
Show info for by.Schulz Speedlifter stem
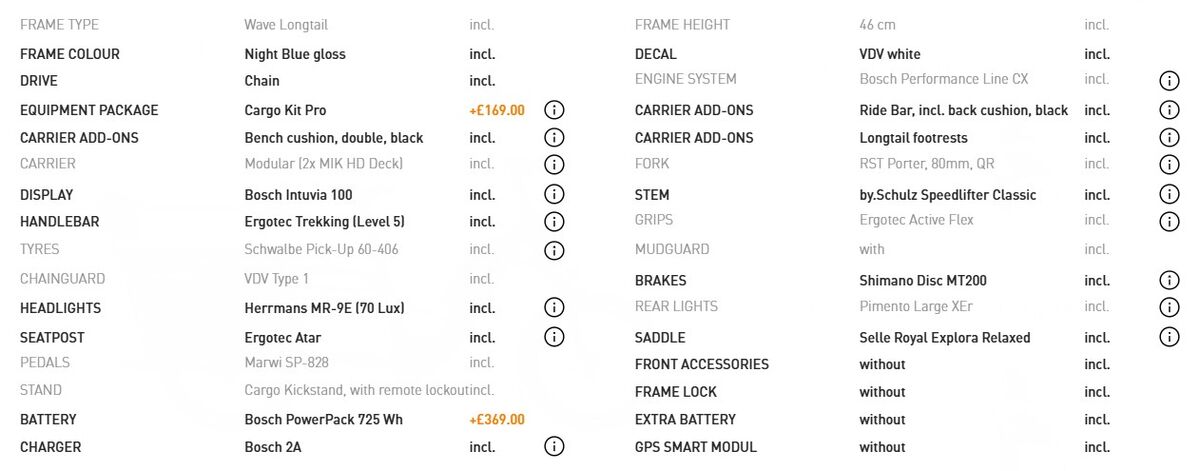coord(1169,195)
